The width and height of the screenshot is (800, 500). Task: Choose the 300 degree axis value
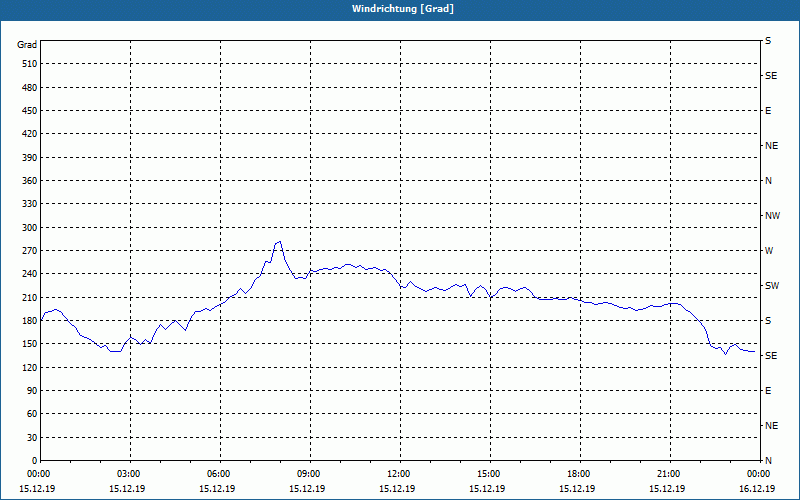(30, 228)
